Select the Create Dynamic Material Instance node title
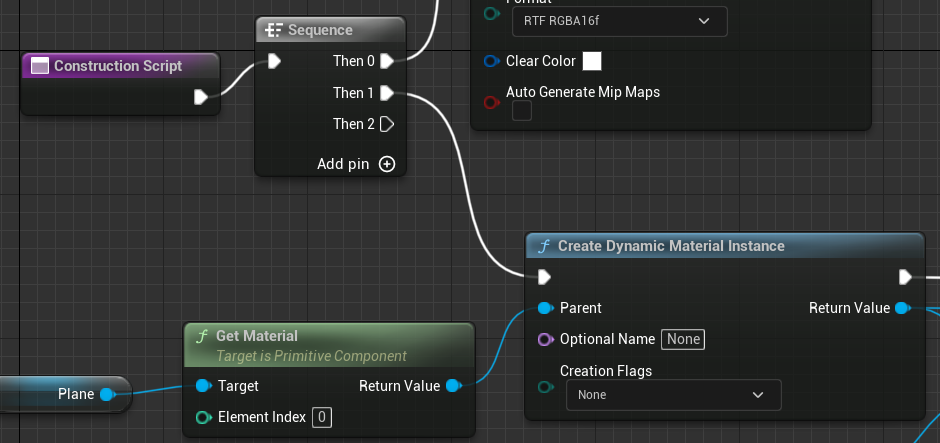The width and height of the screenshot is (940, 443). point(670,246)
